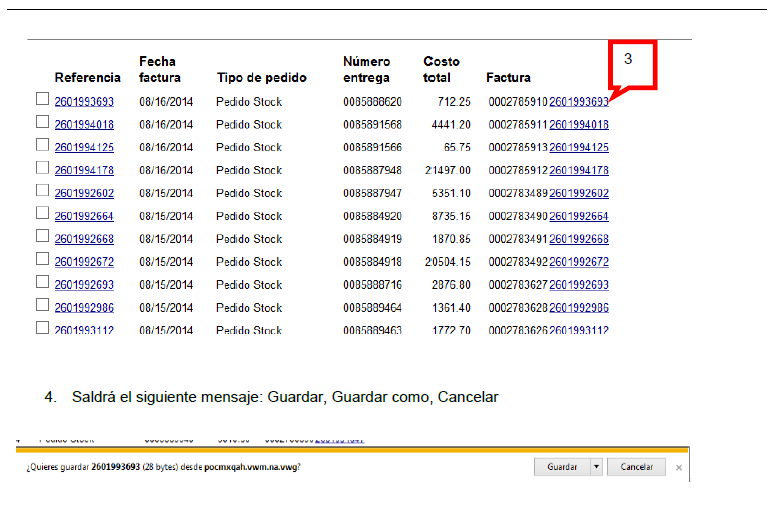Open reference link 2601994125
Screen dimensions: 776x506
coord(84,148)
